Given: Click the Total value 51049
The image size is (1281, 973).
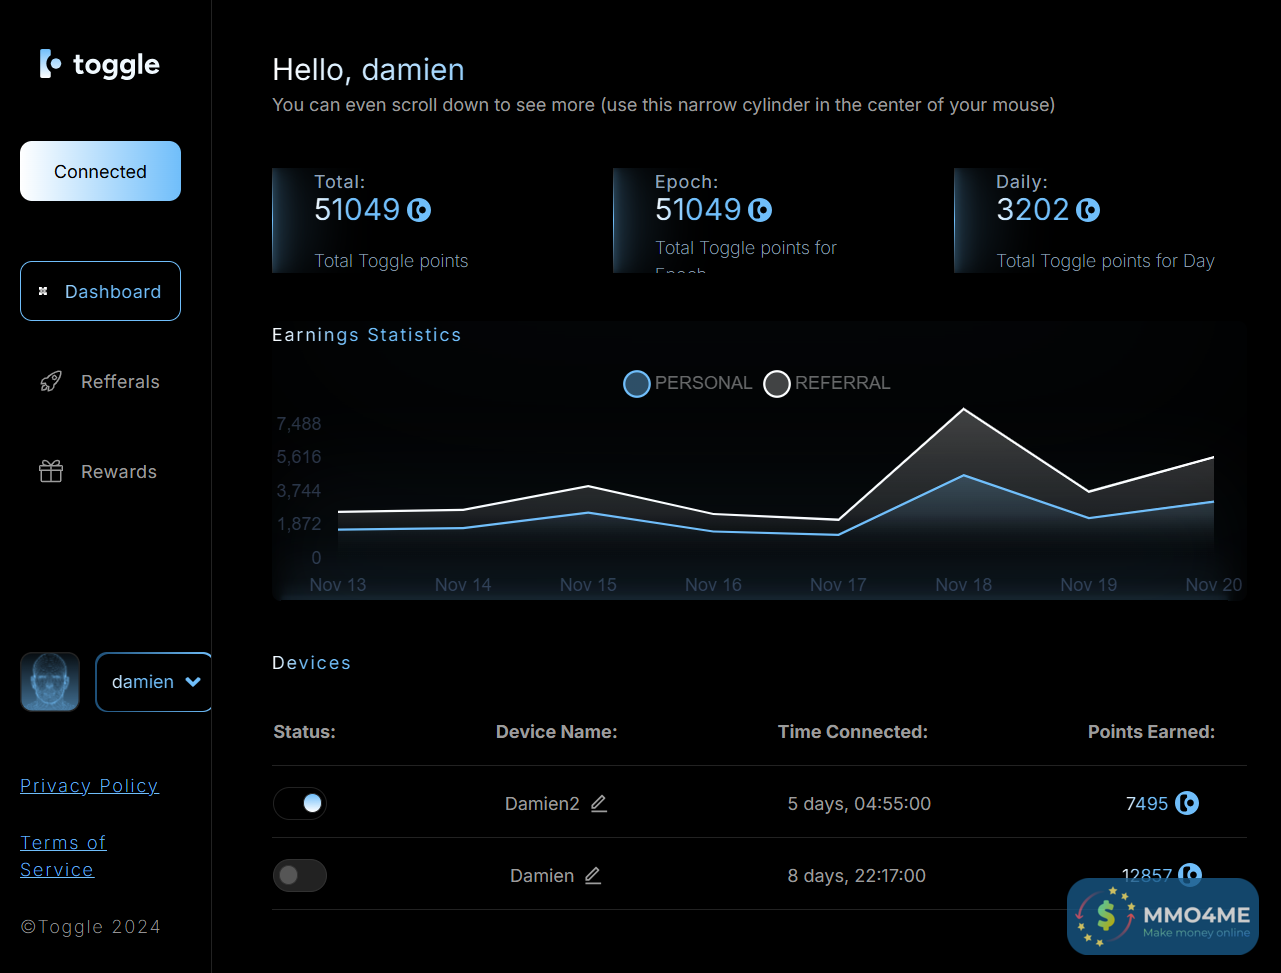Looking at the screenshot, I should tap(357, 209).
